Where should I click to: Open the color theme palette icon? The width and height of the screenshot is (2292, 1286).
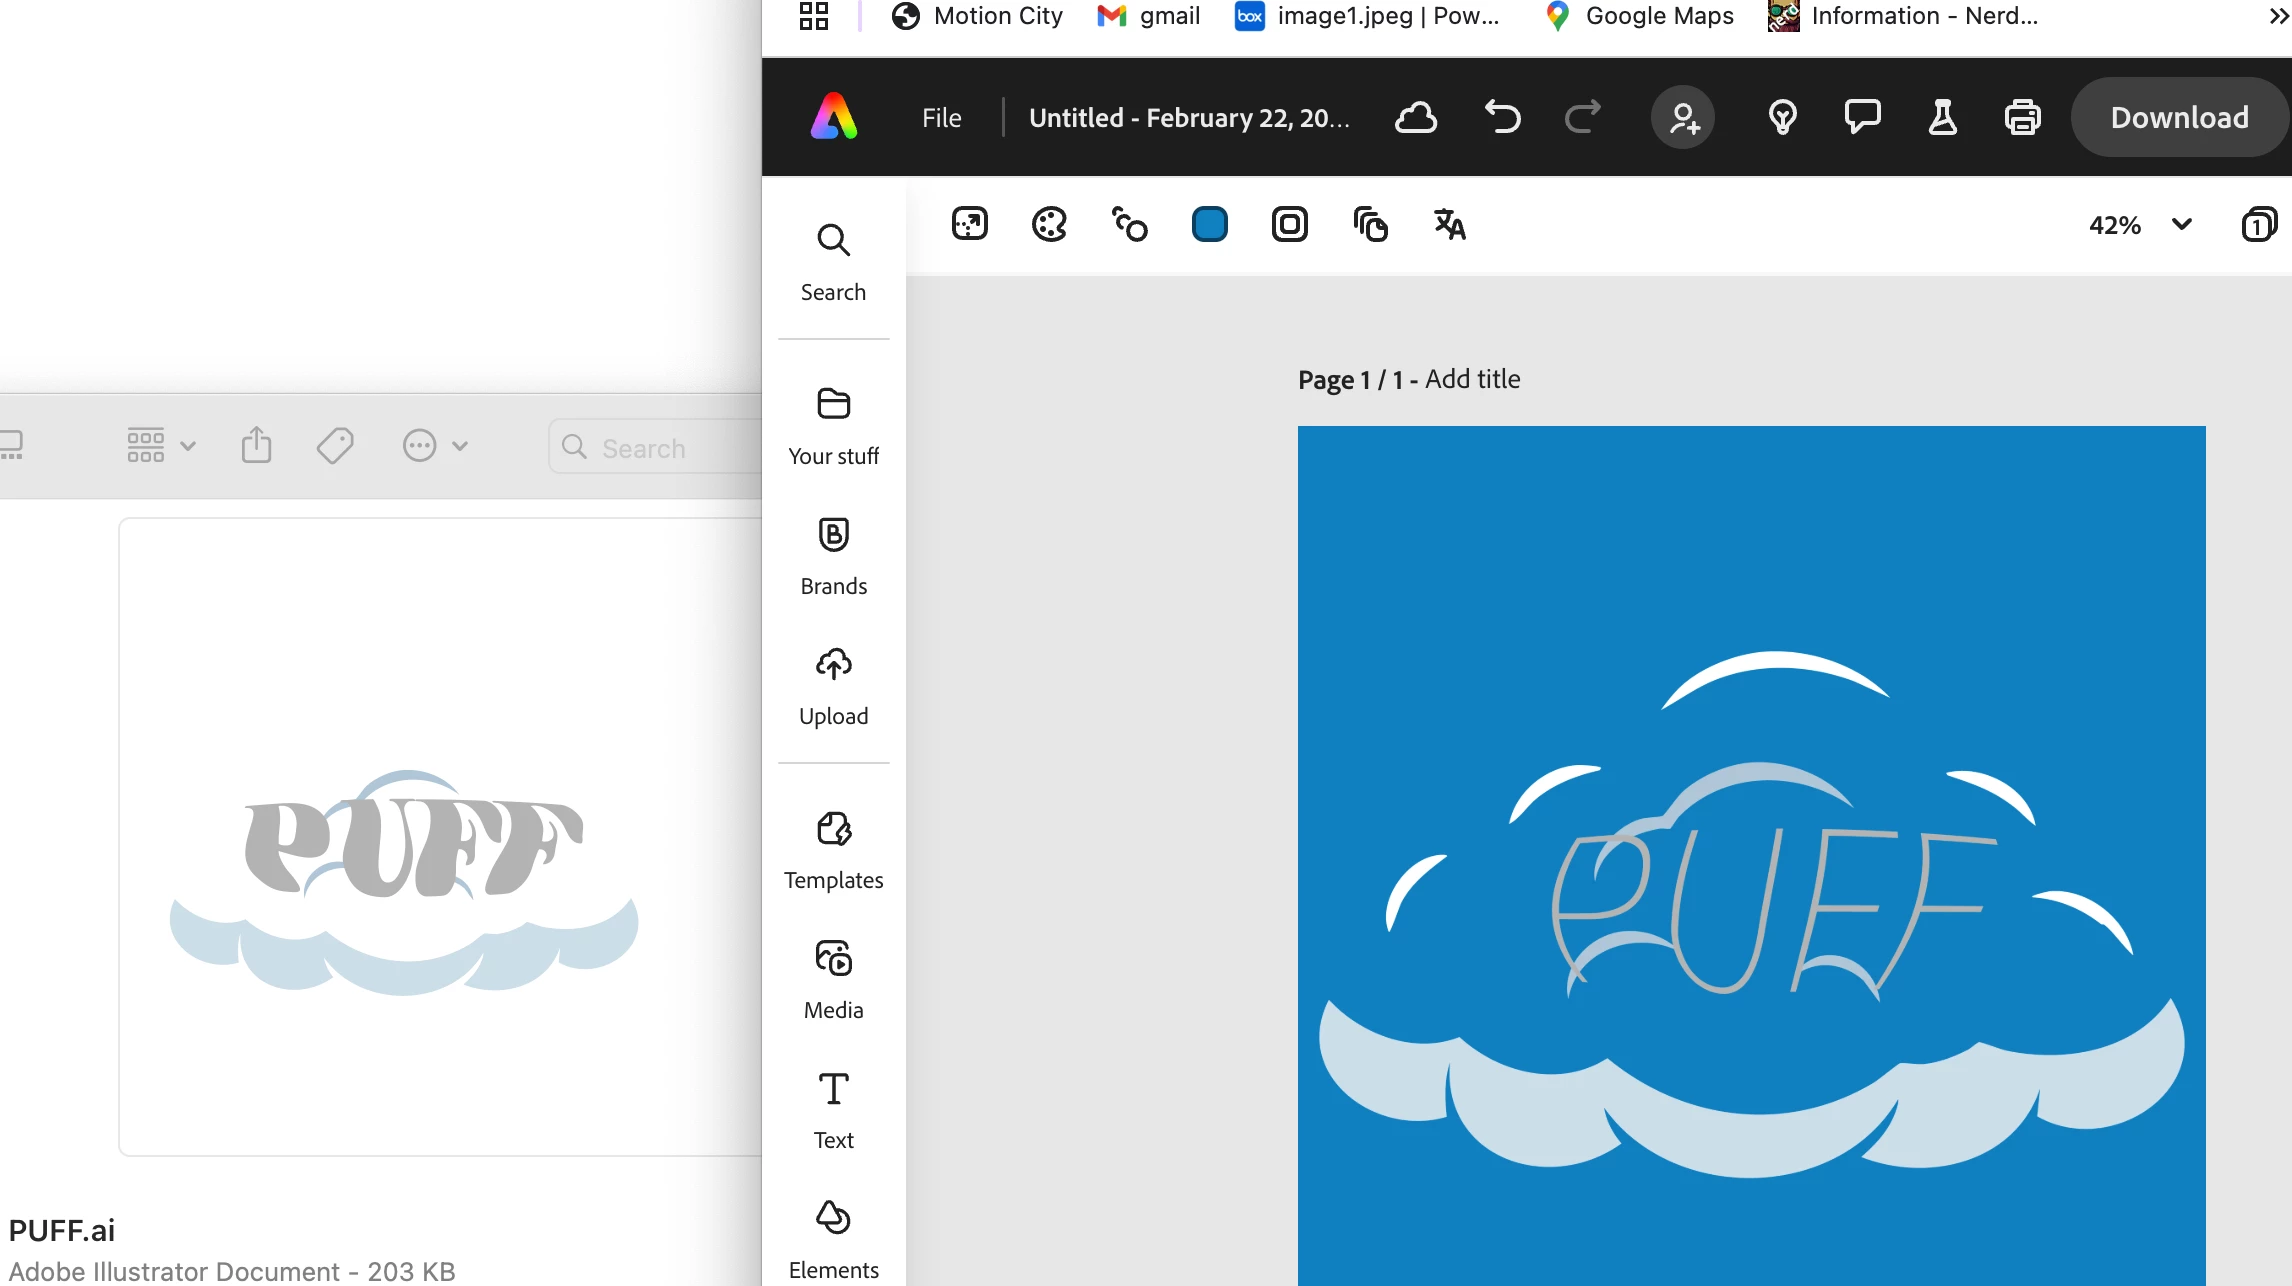click(x=1049, y=224)
